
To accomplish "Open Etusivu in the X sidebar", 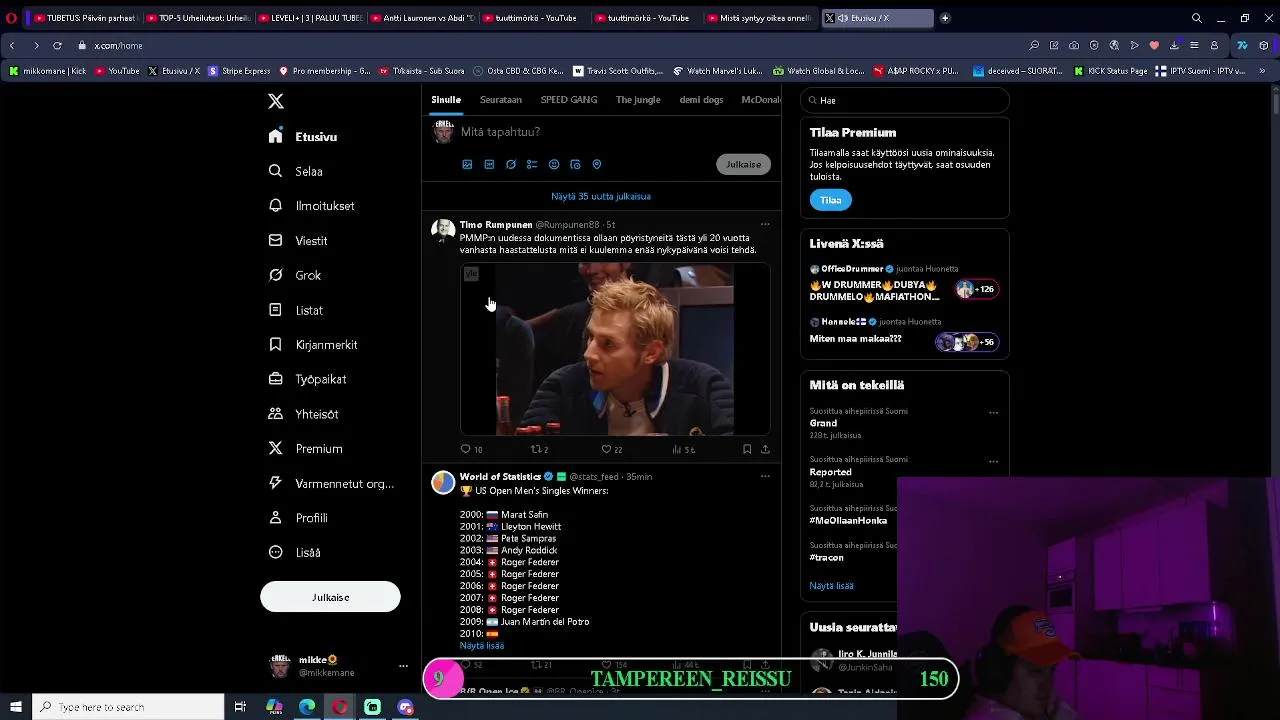I will click(x=304, y=137).
